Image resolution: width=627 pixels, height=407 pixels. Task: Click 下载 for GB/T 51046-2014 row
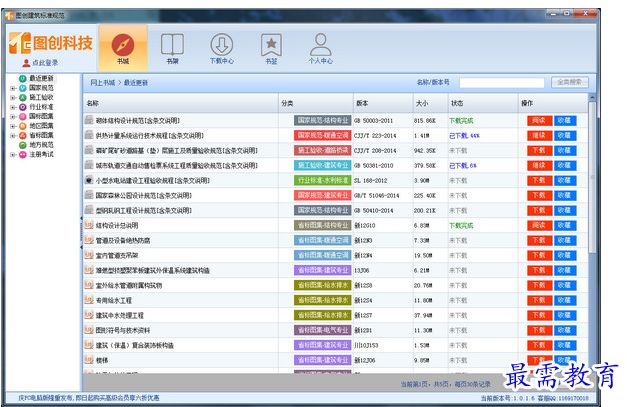[539, 196]
